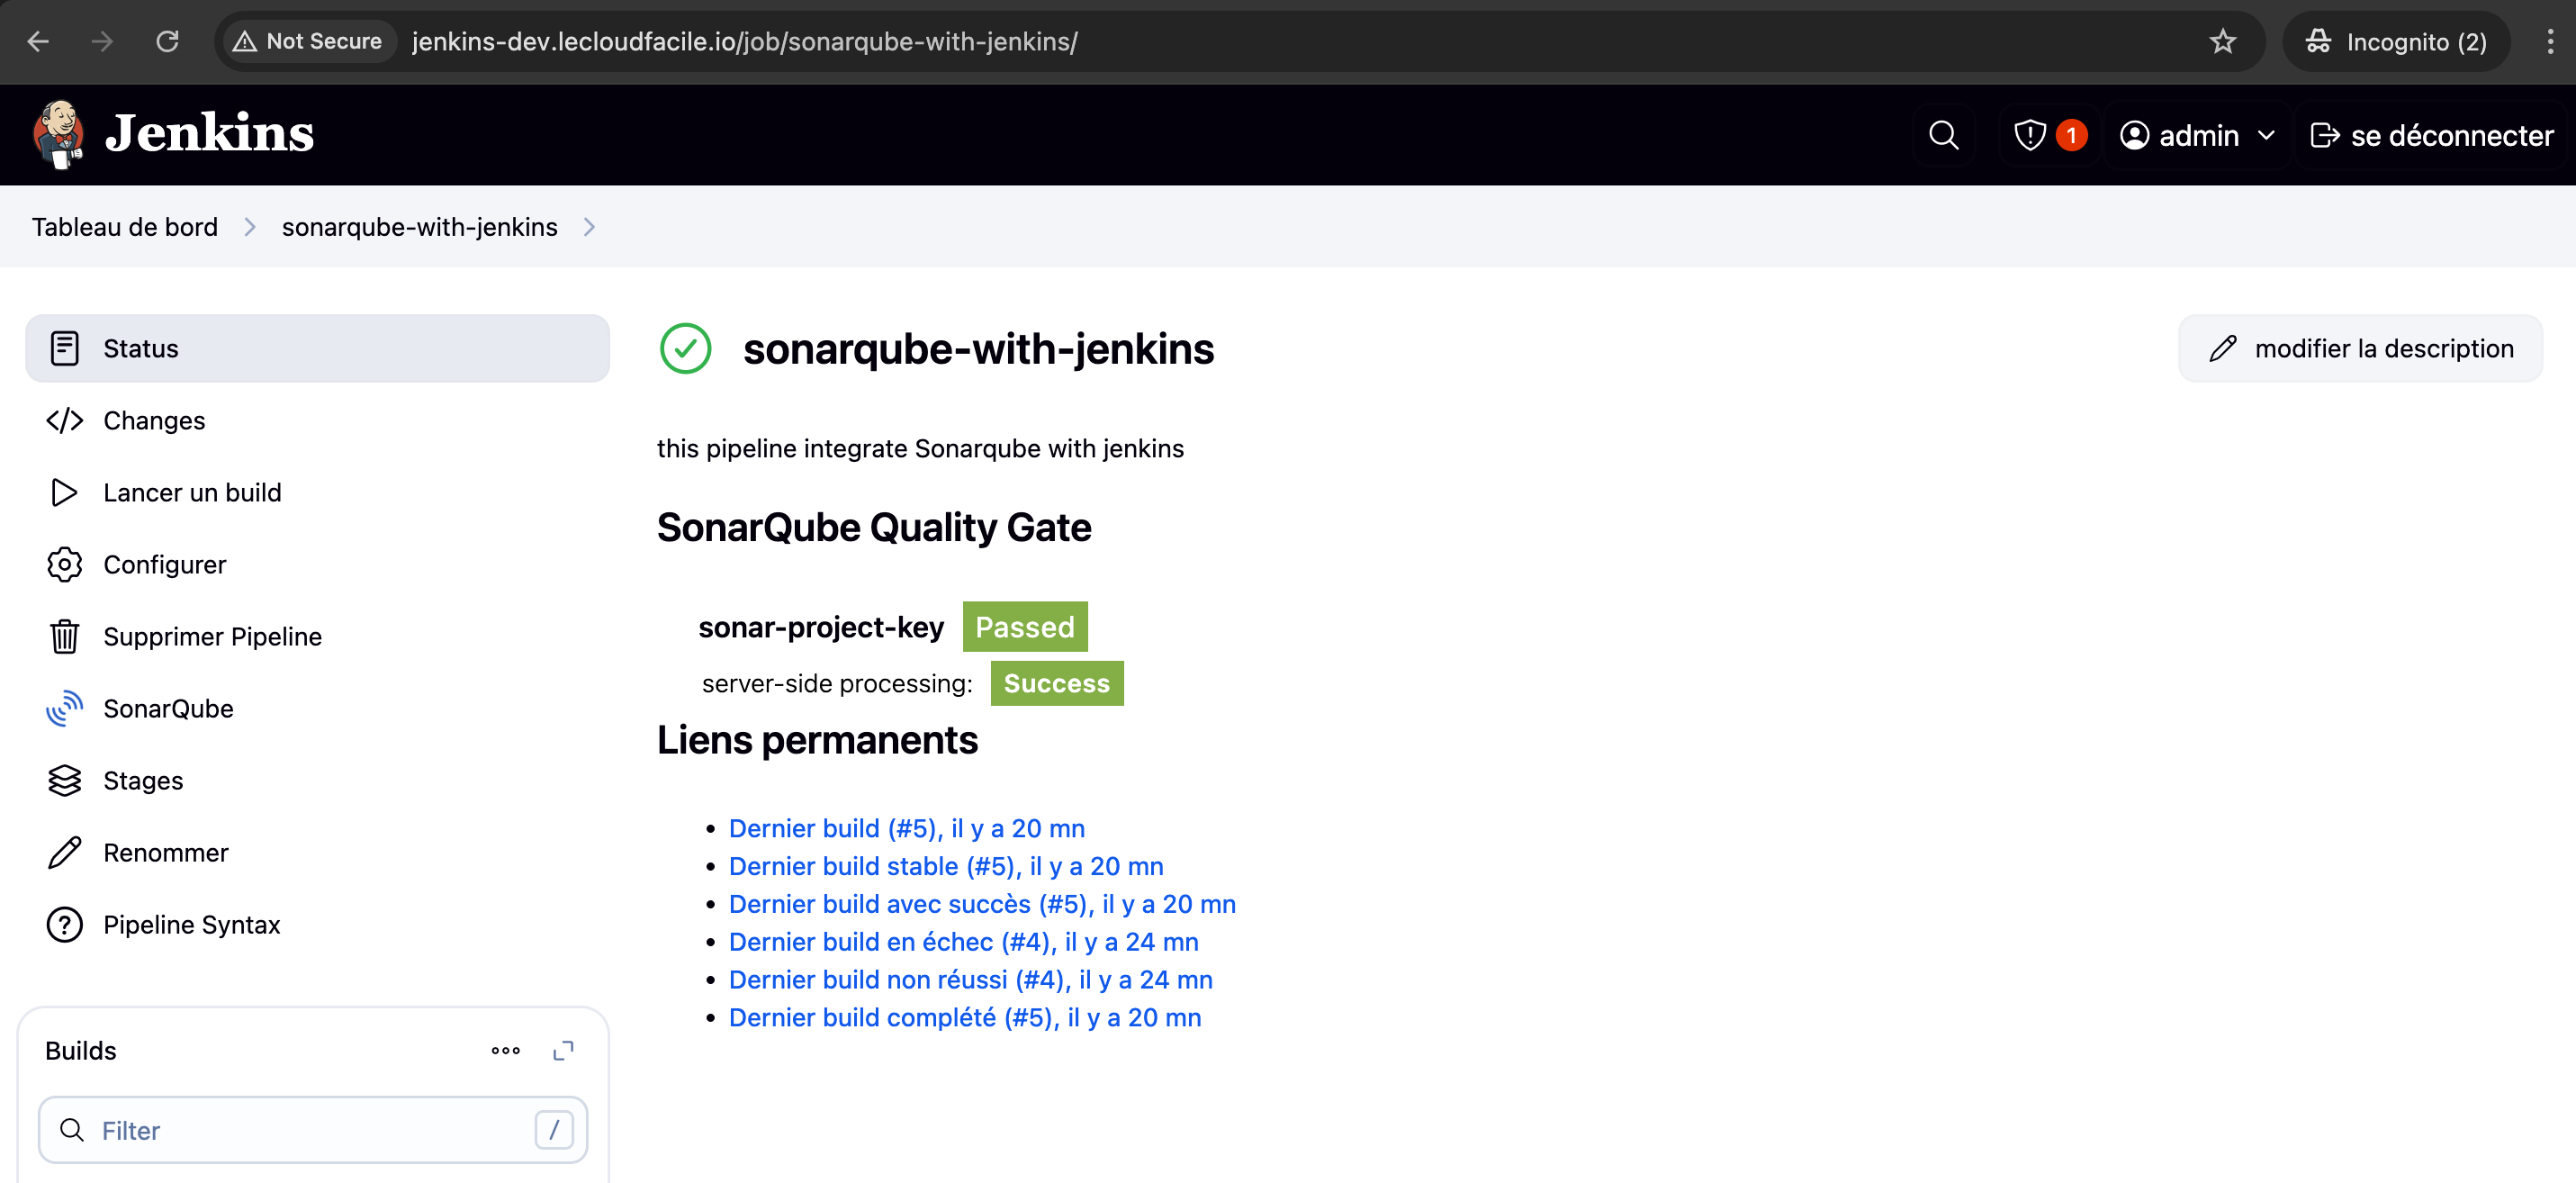The height and width of the screenshot is (1183, 2576).
Task: Open the Changes menu item
Action: click(x=153, y=421)
